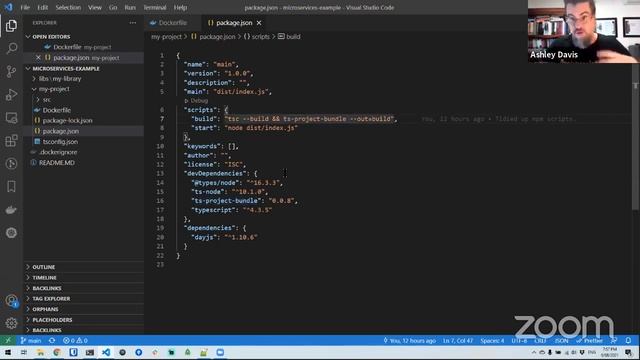This screenshot has width=640, height=360.
Task: Open the Windows Start menu
Action: (8, 352)
